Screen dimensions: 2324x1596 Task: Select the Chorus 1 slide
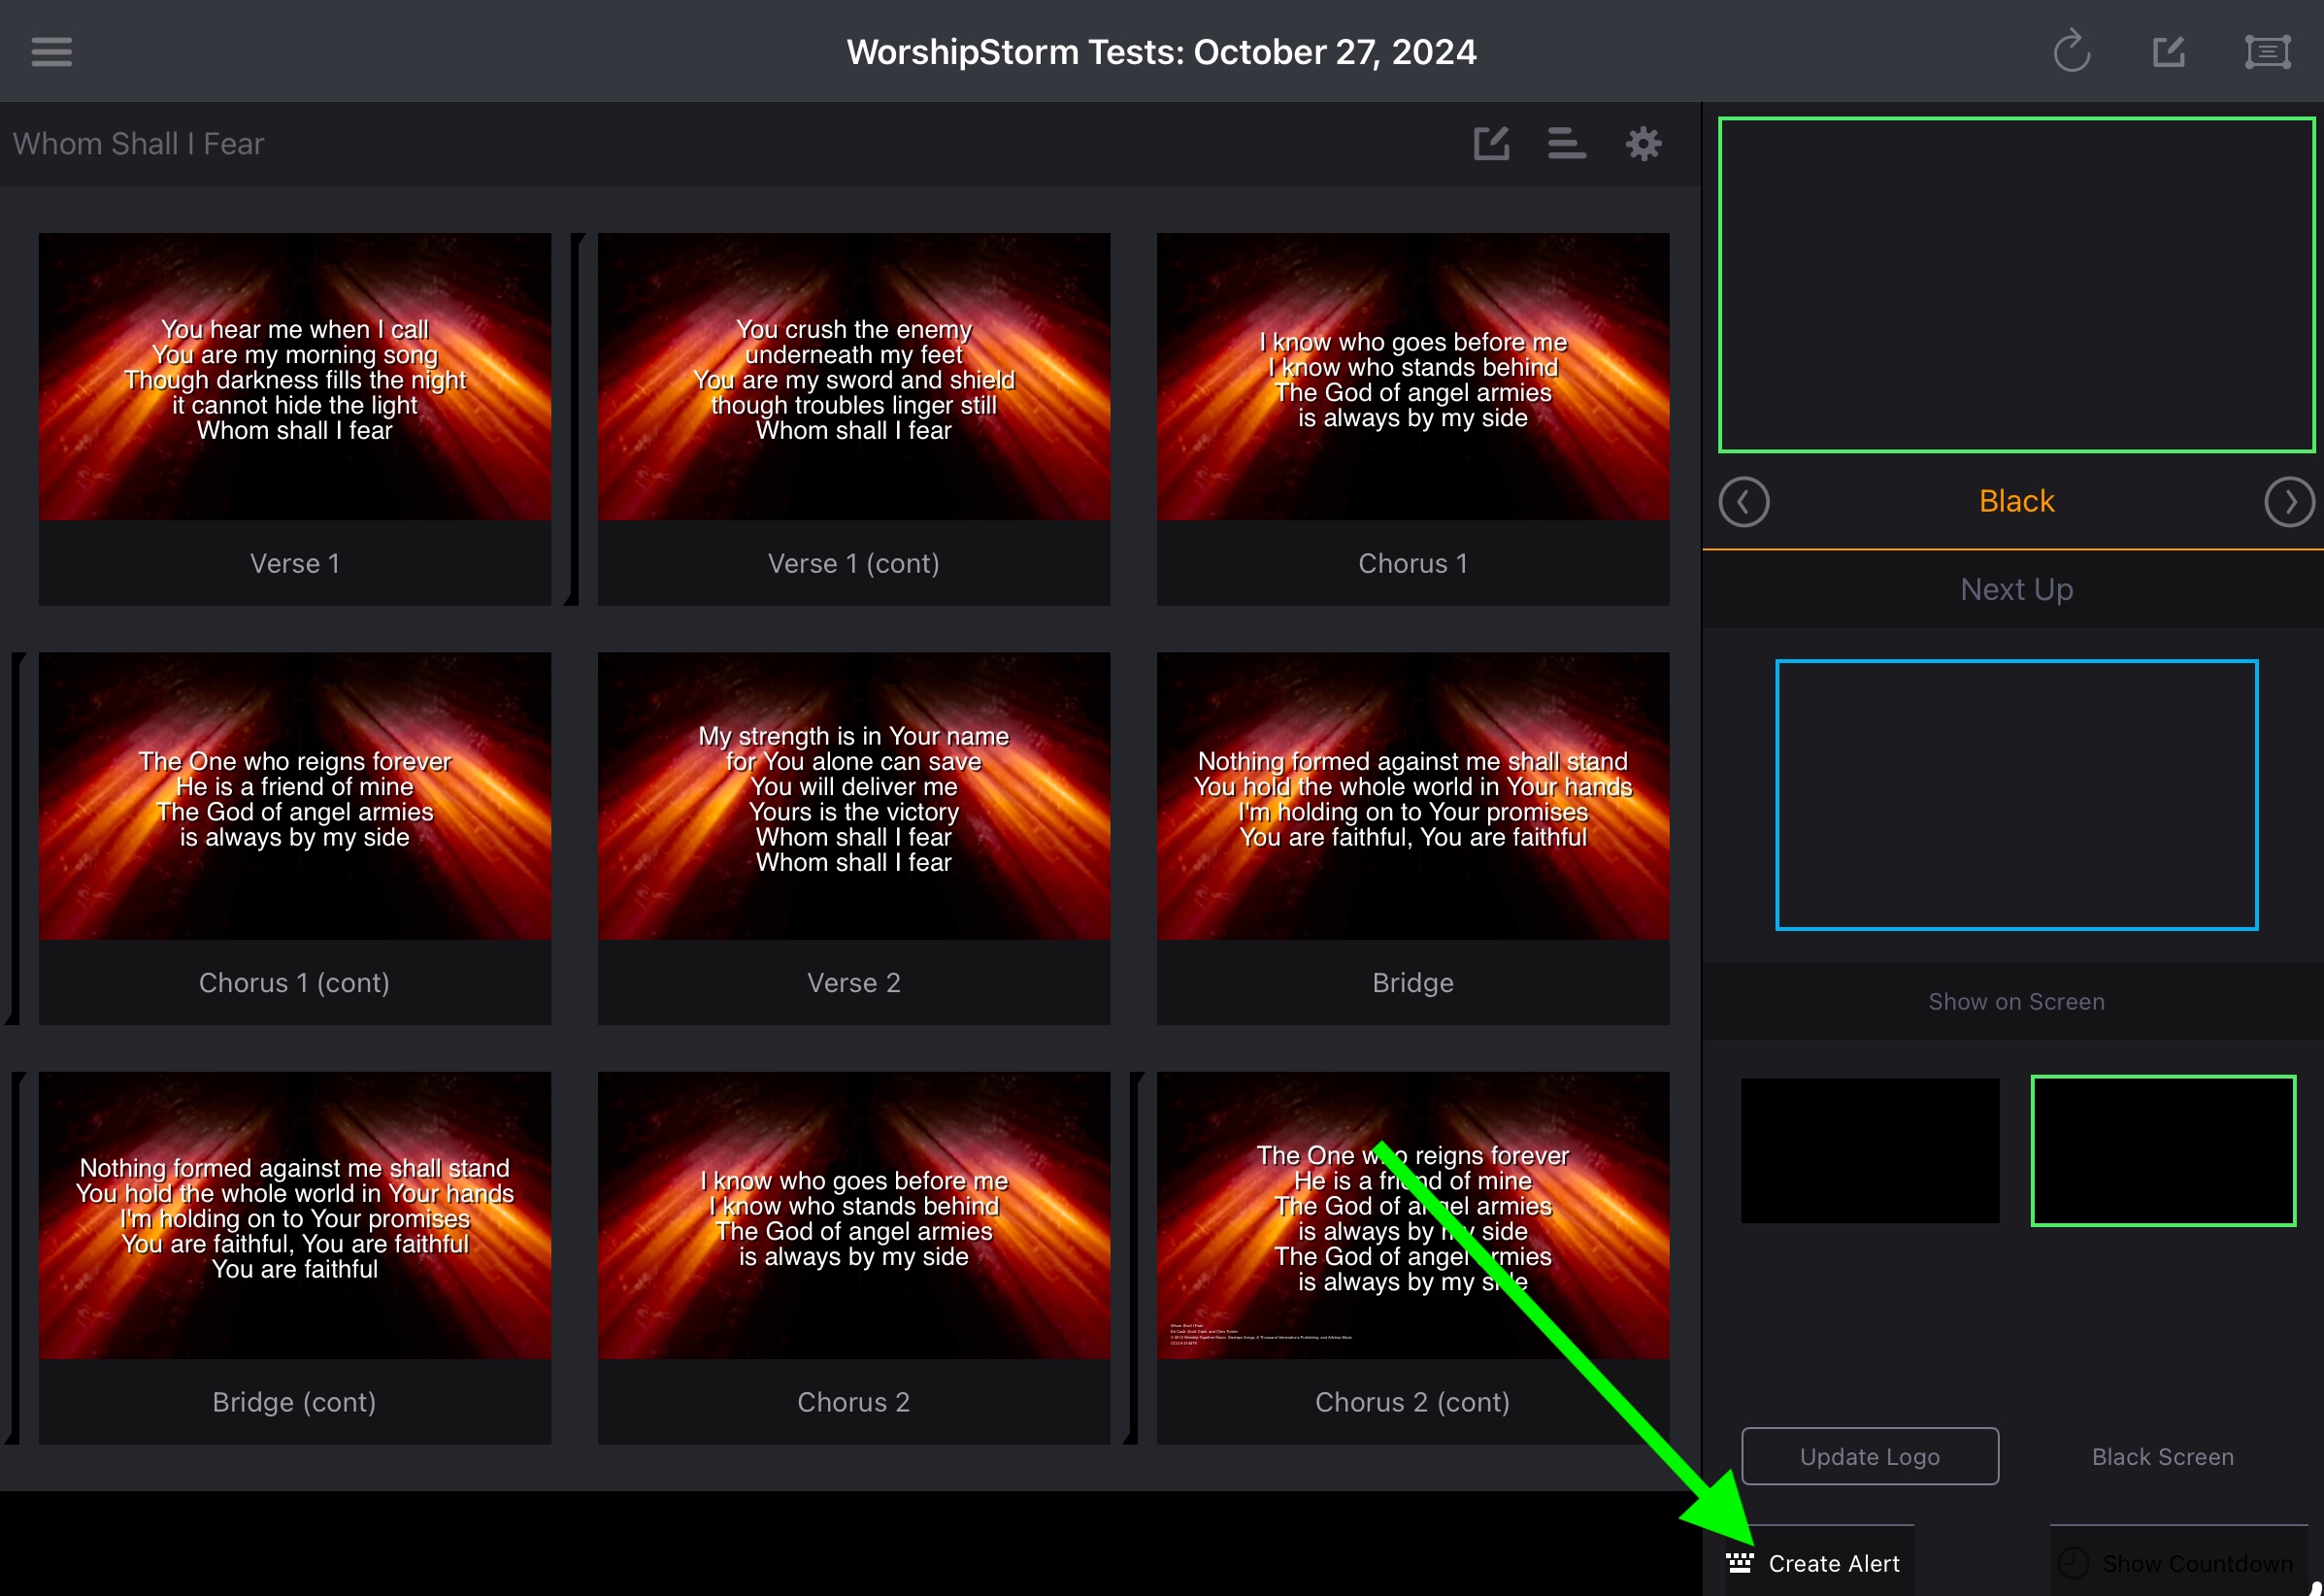(1413, 419)
